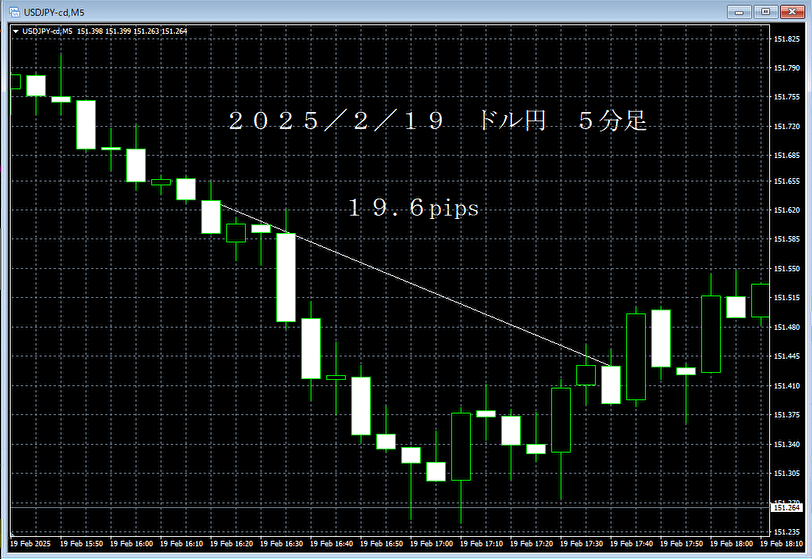Screen dimensions: 812x559
Task: Click price scale value 151.620
Action: click(787, 210)
